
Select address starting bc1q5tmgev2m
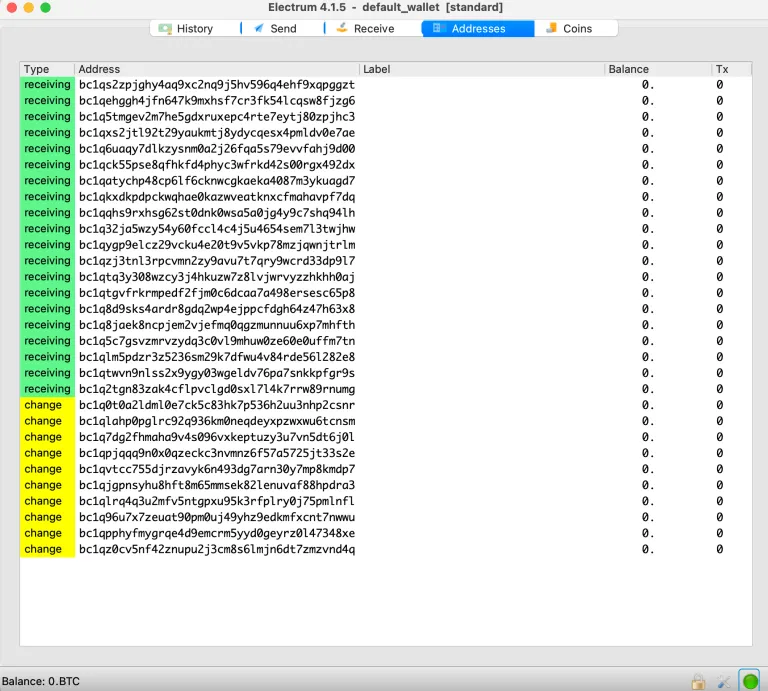[x=217, y=117]
